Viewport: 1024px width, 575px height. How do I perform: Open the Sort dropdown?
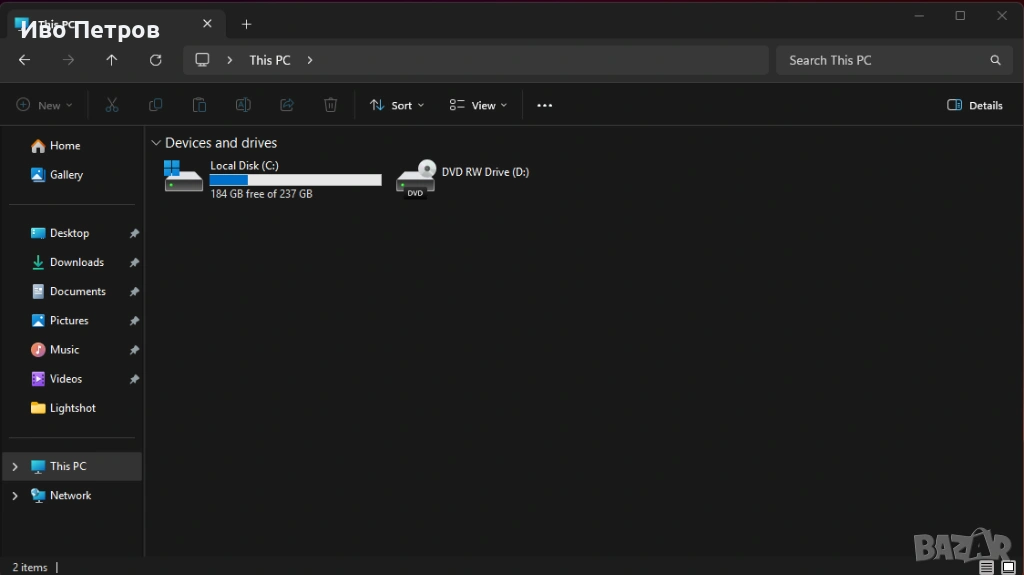point(397,105)
